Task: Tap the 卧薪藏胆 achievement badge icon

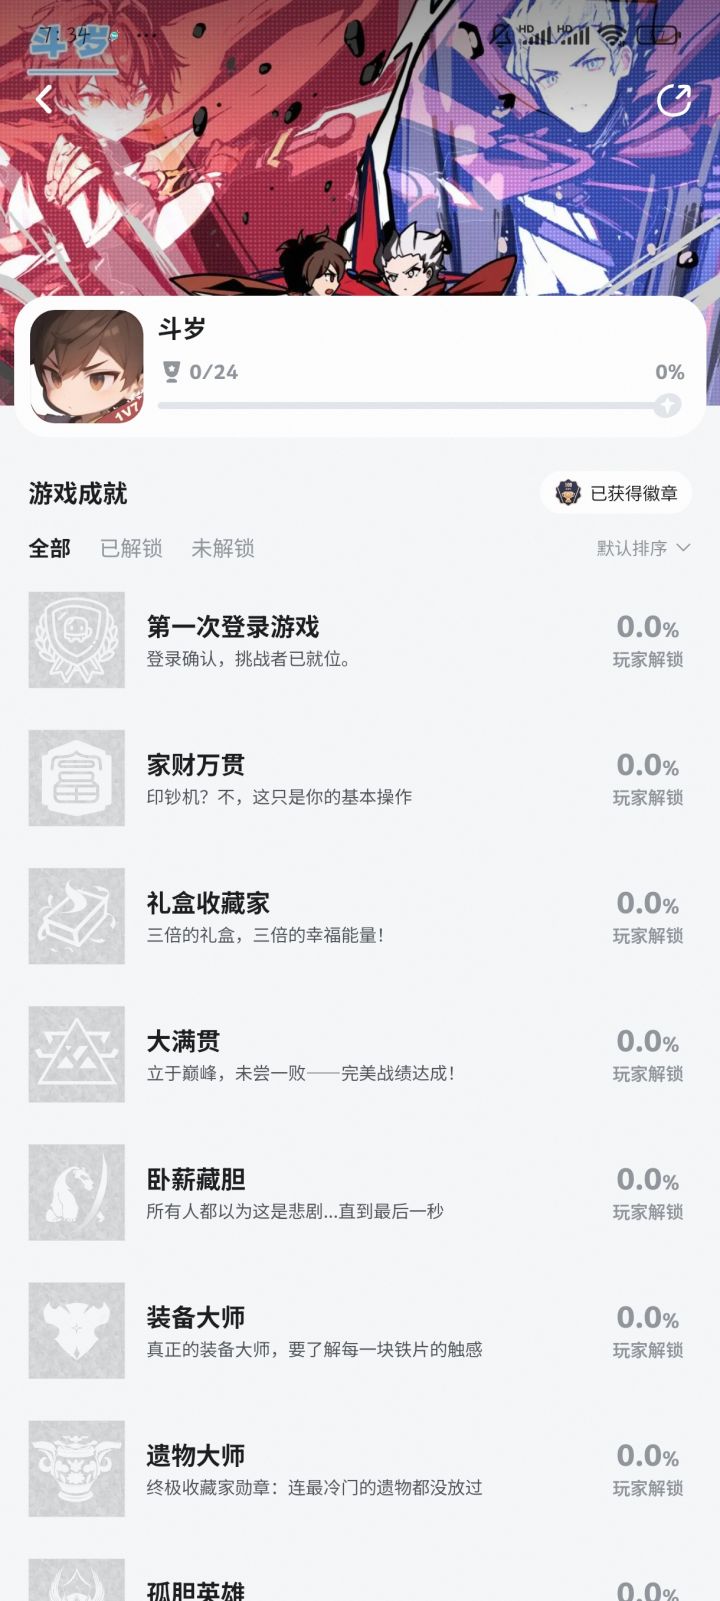Action: tap(77, 1192)
